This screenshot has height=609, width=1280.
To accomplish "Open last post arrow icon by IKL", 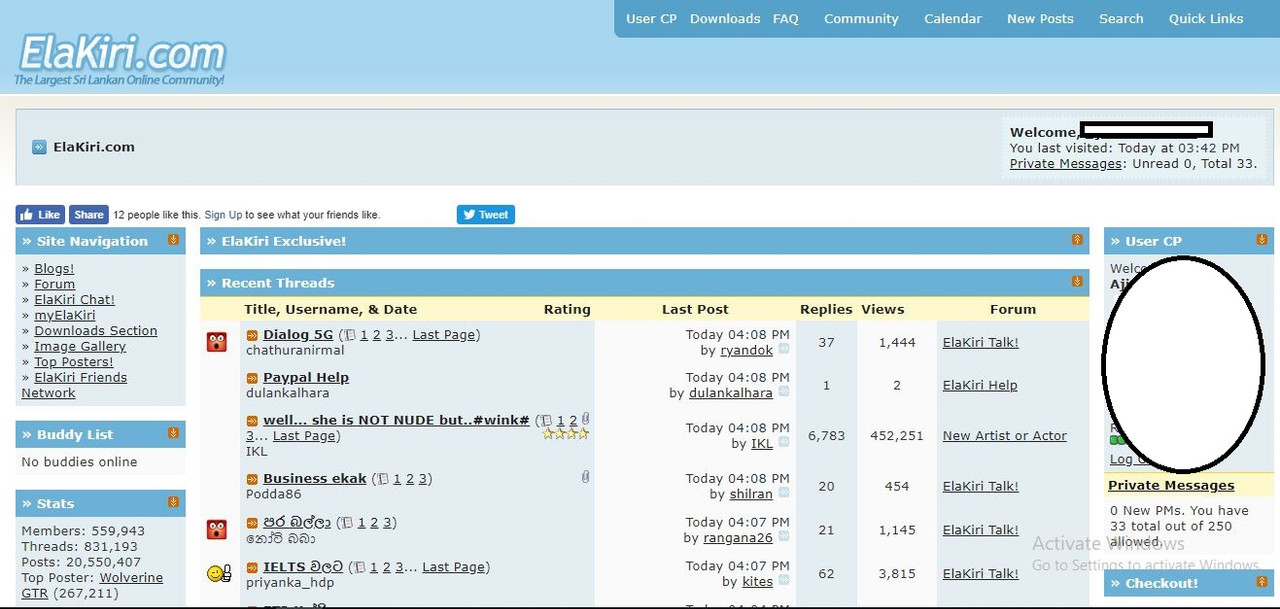I will point(784,443).
